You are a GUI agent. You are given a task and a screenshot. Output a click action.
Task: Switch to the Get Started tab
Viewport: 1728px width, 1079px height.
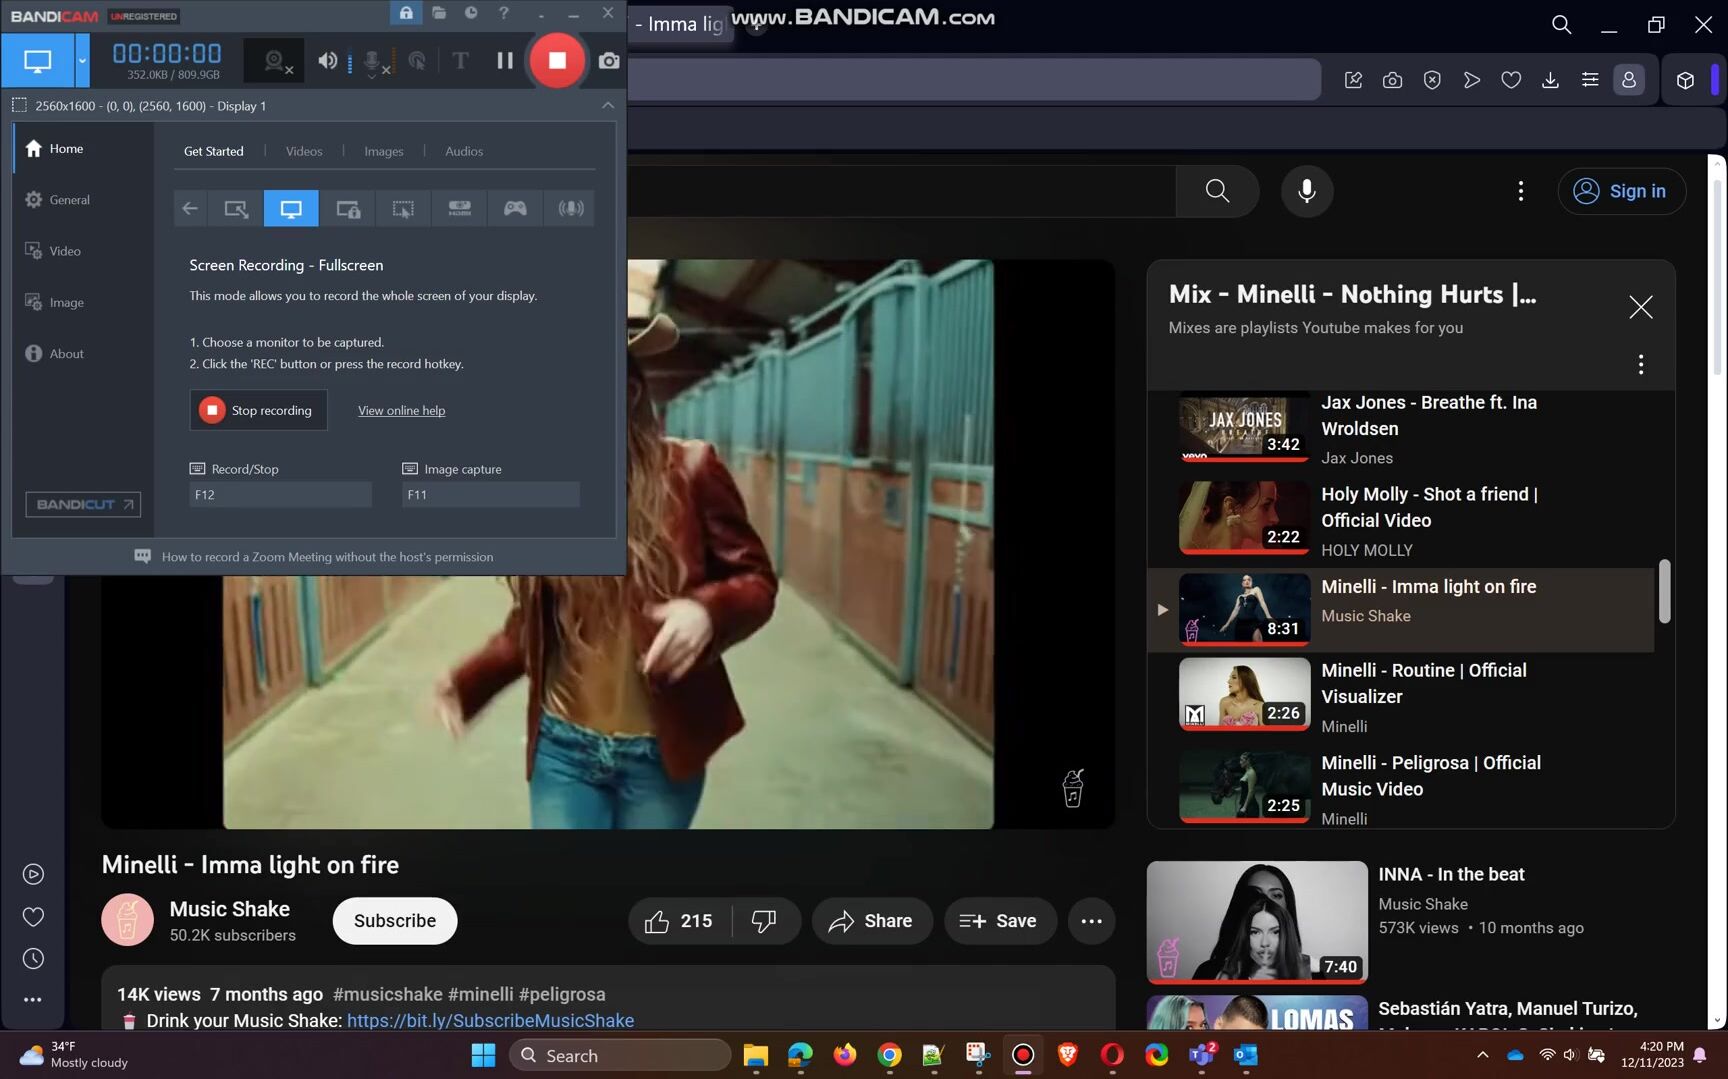pos(213,151)
